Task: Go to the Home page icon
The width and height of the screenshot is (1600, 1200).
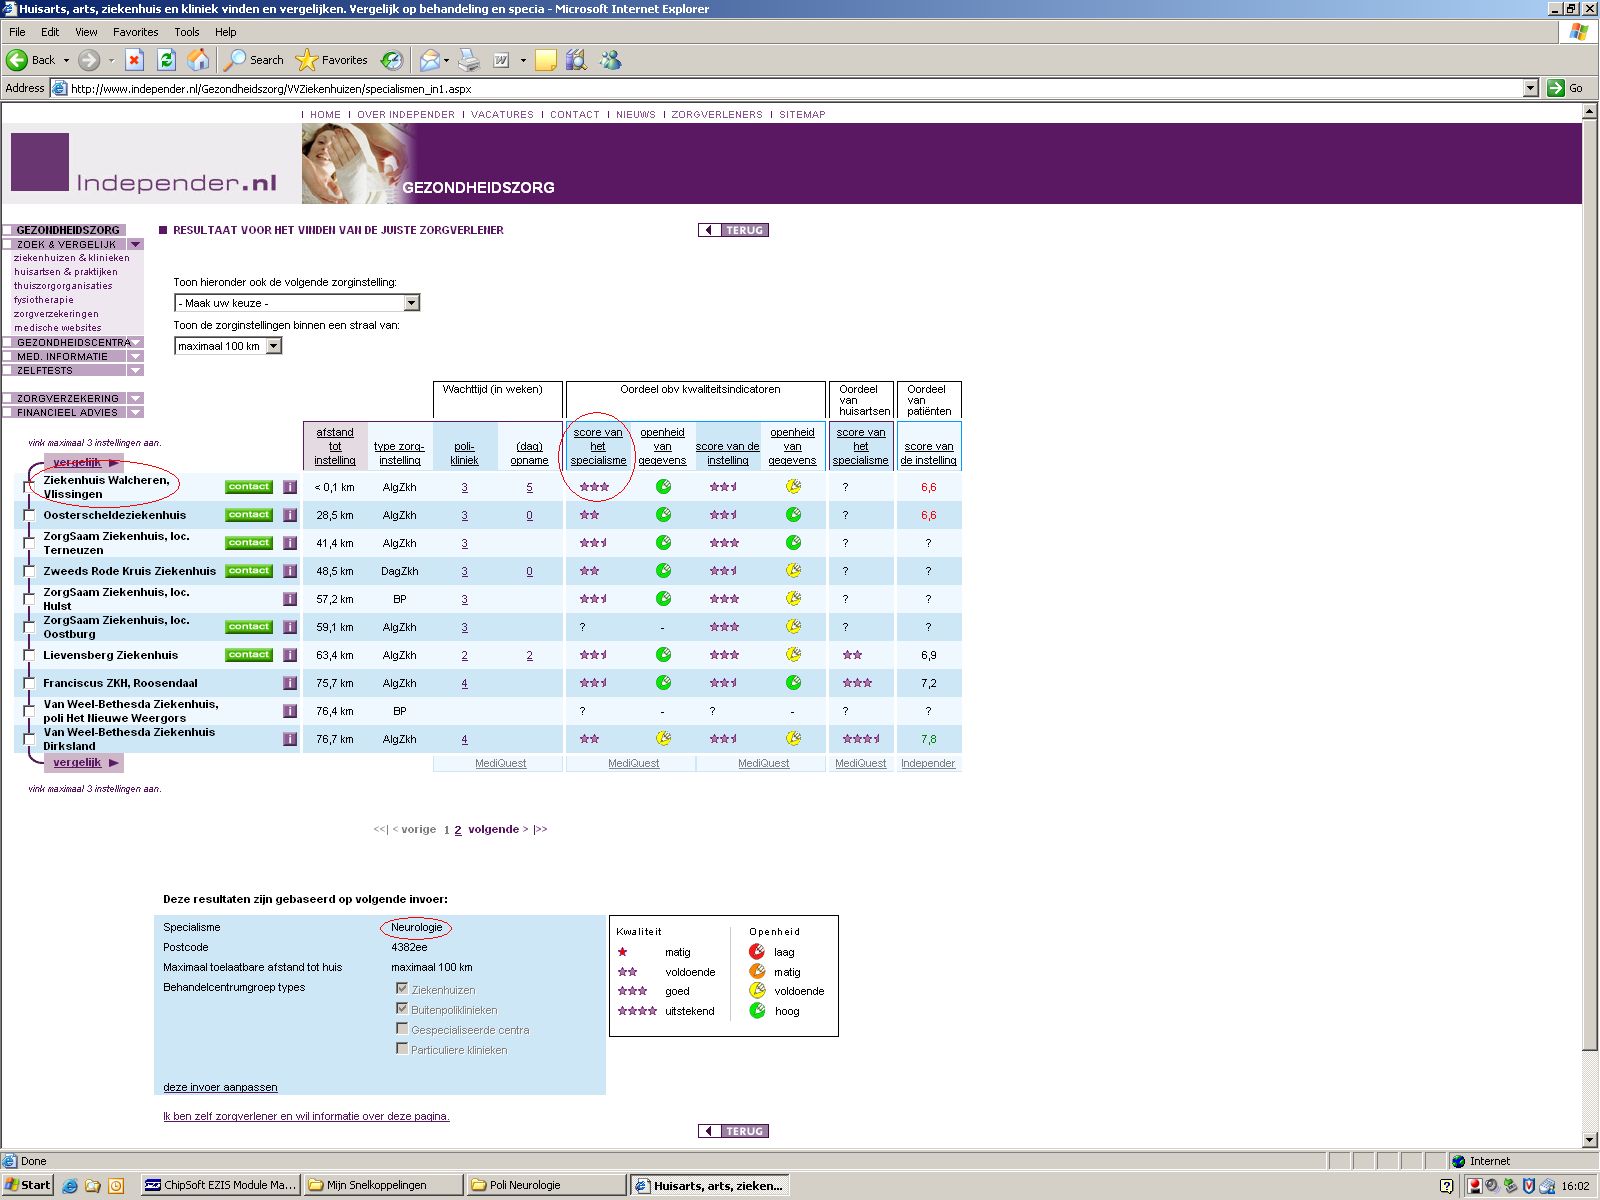Action: [199, 60]
